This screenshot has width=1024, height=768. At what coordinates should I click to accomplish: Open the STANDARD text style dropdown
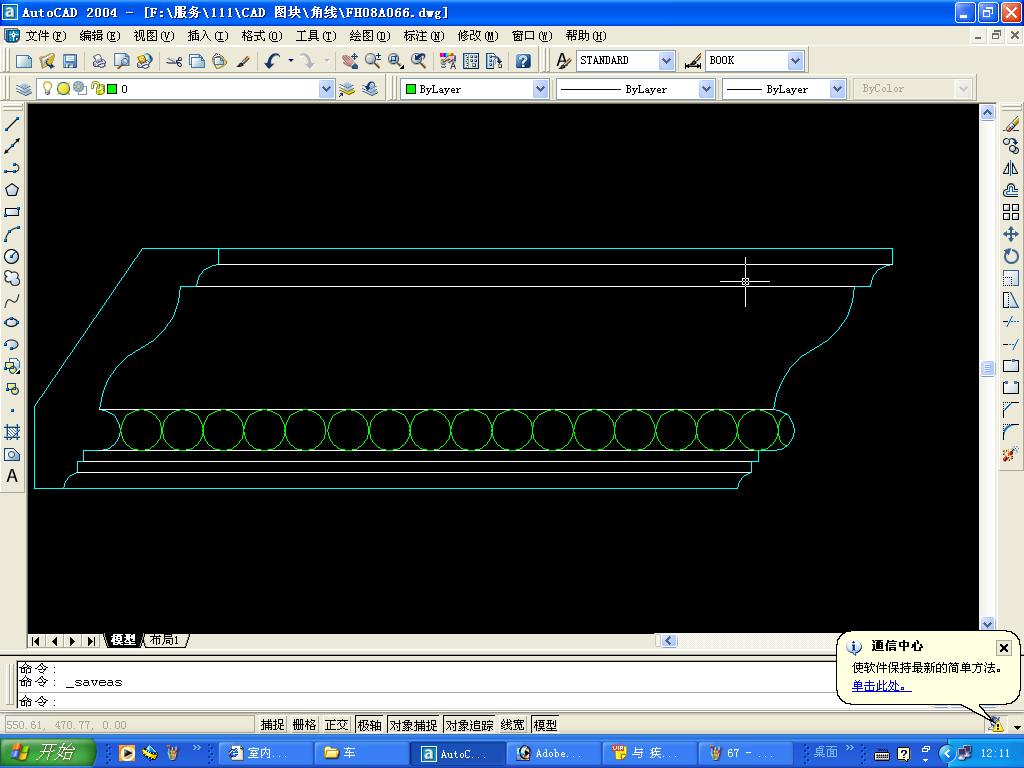tap(666, 61)
